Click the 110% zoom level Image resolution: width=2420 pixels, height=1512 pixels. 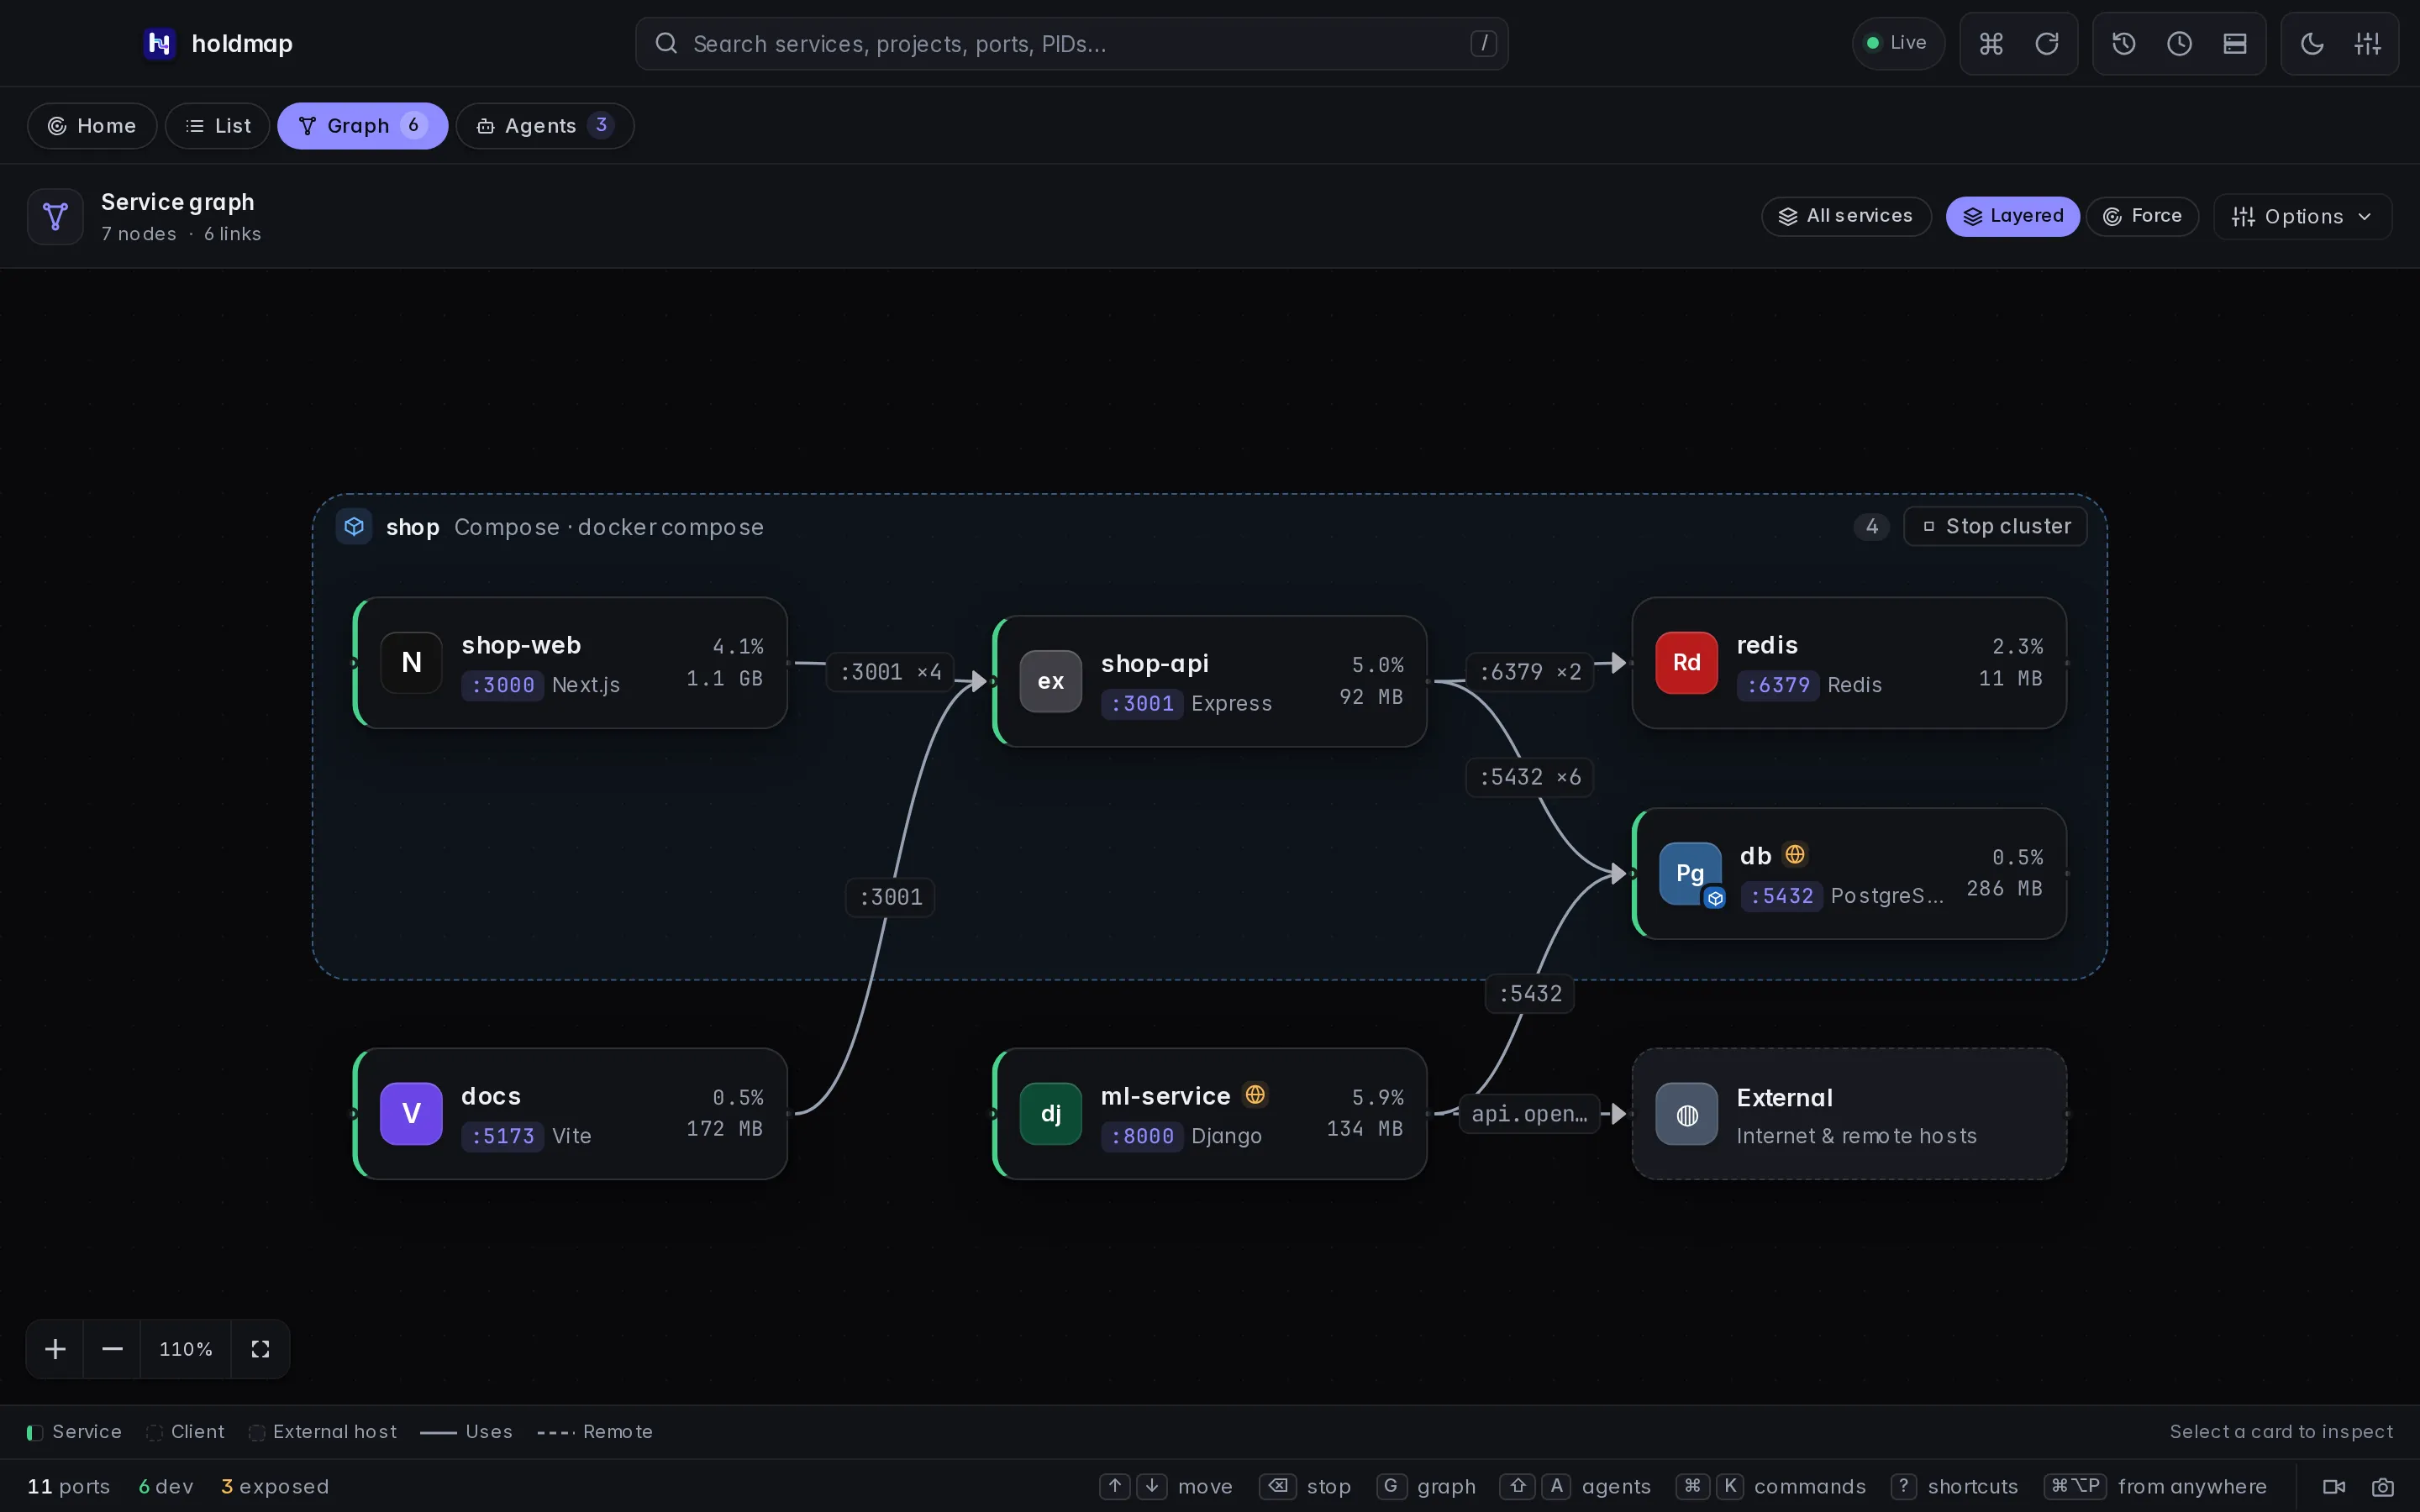(x=186, y=1349)
